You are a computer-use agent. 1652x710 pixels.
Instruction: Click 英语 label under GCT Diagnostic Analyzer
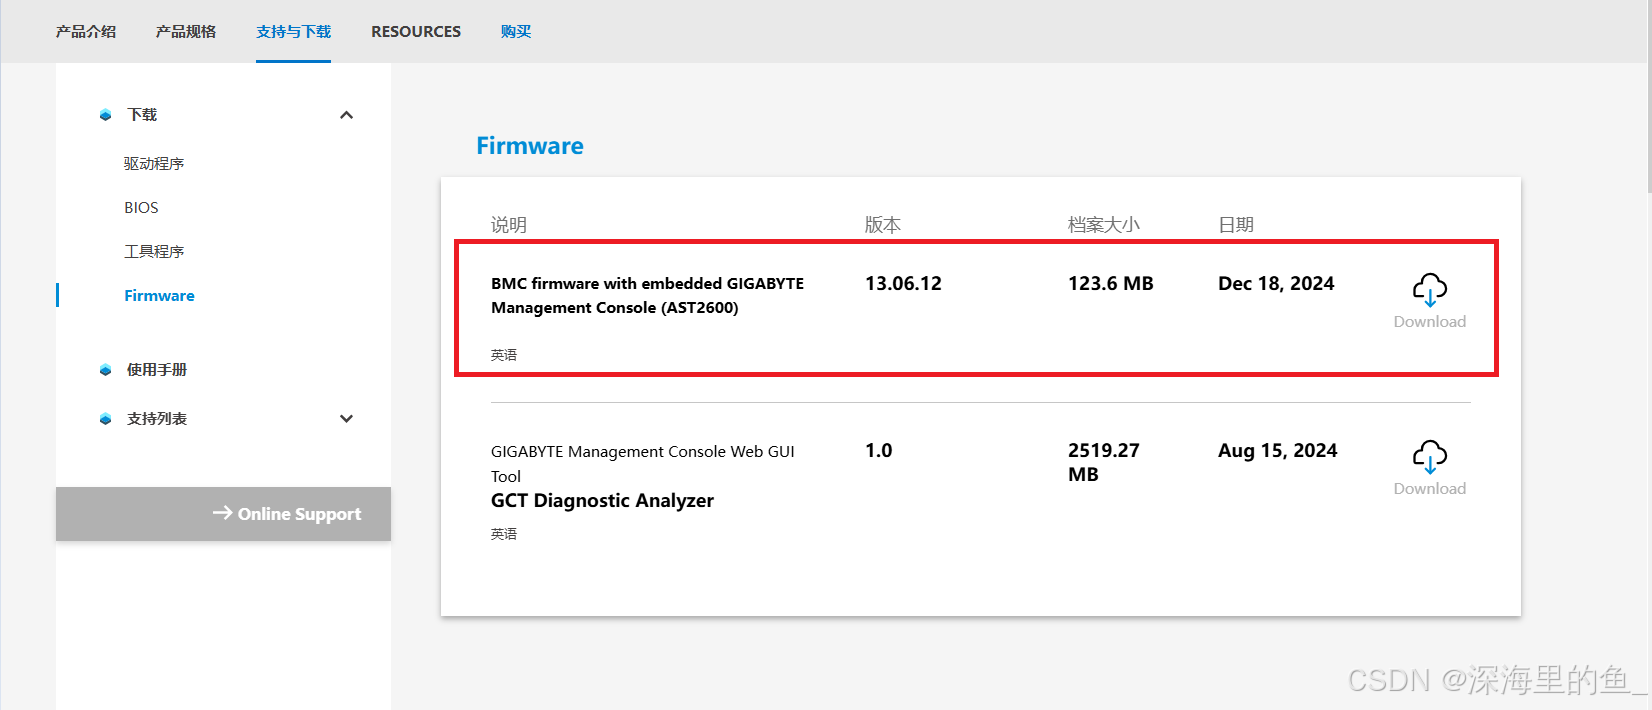(504, 534)
